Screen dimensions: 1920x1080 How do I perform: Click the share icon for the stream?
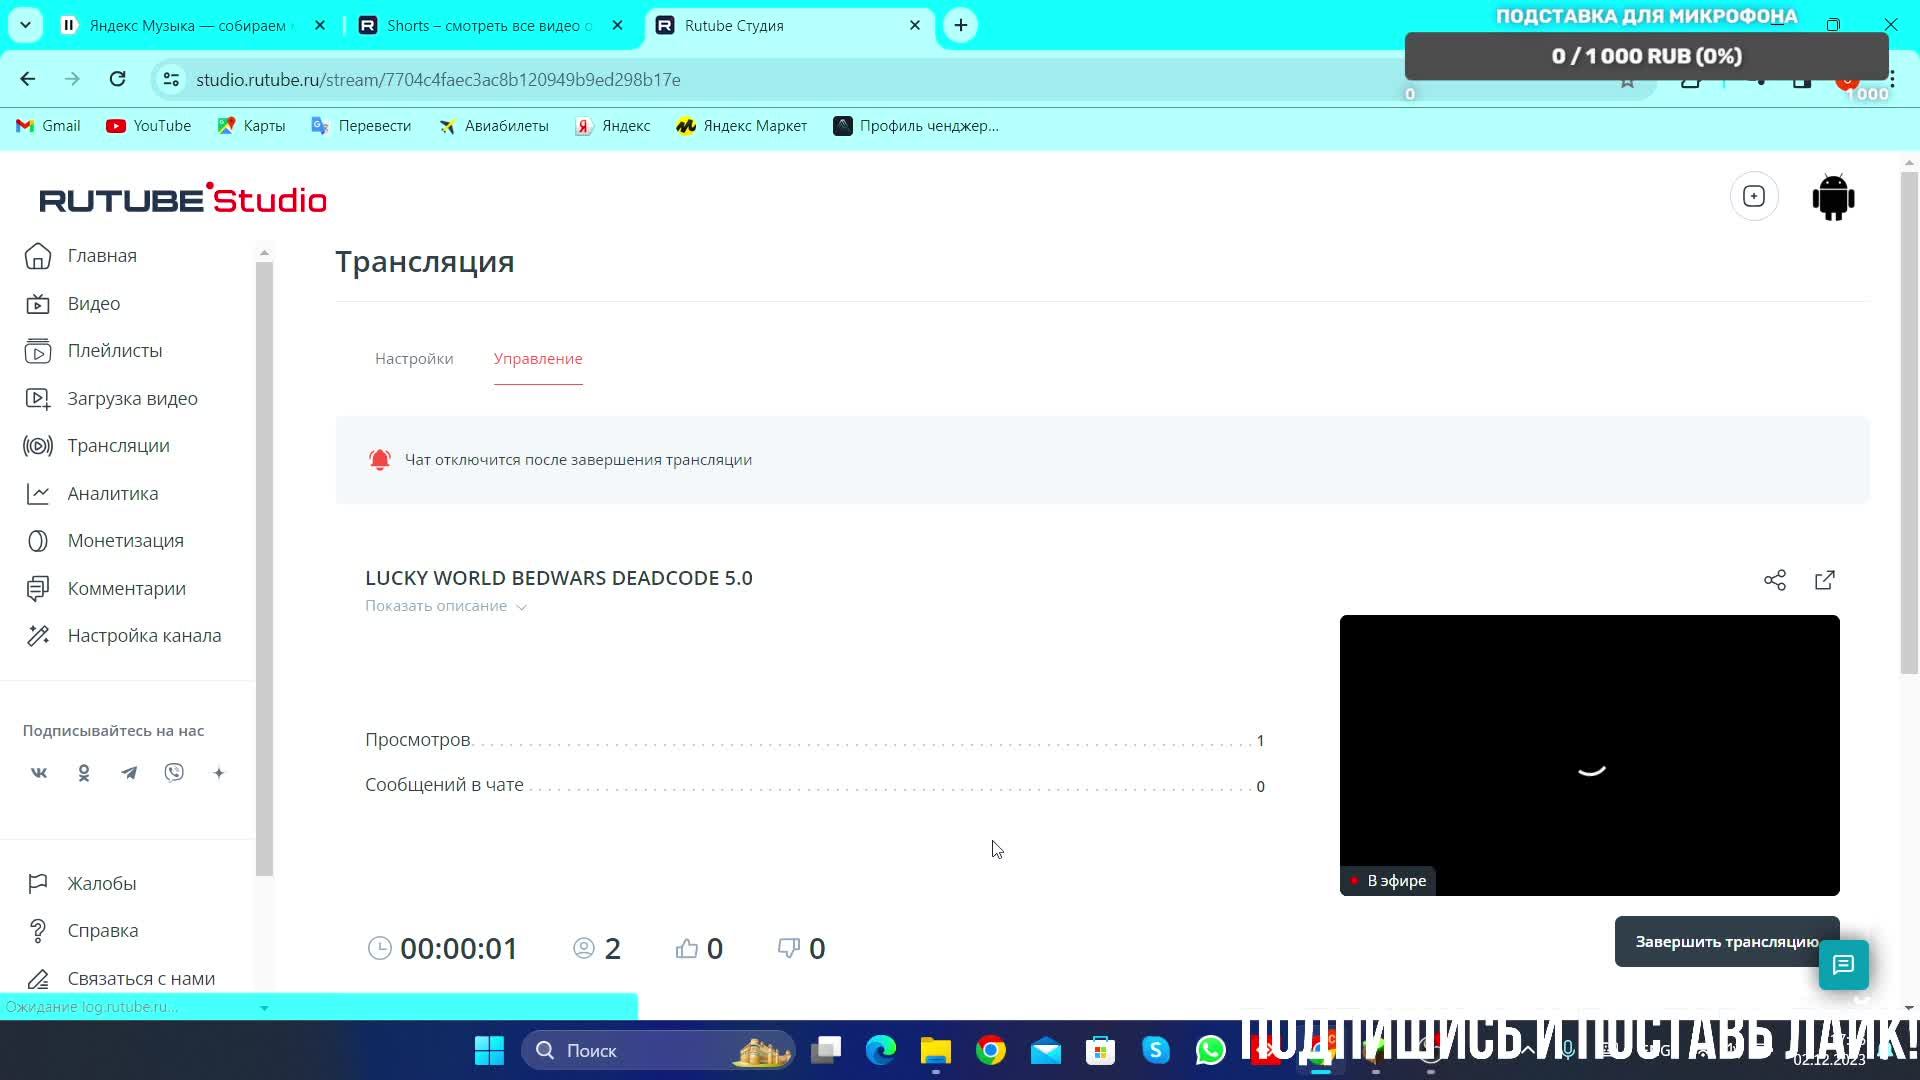coord(1775,580)
